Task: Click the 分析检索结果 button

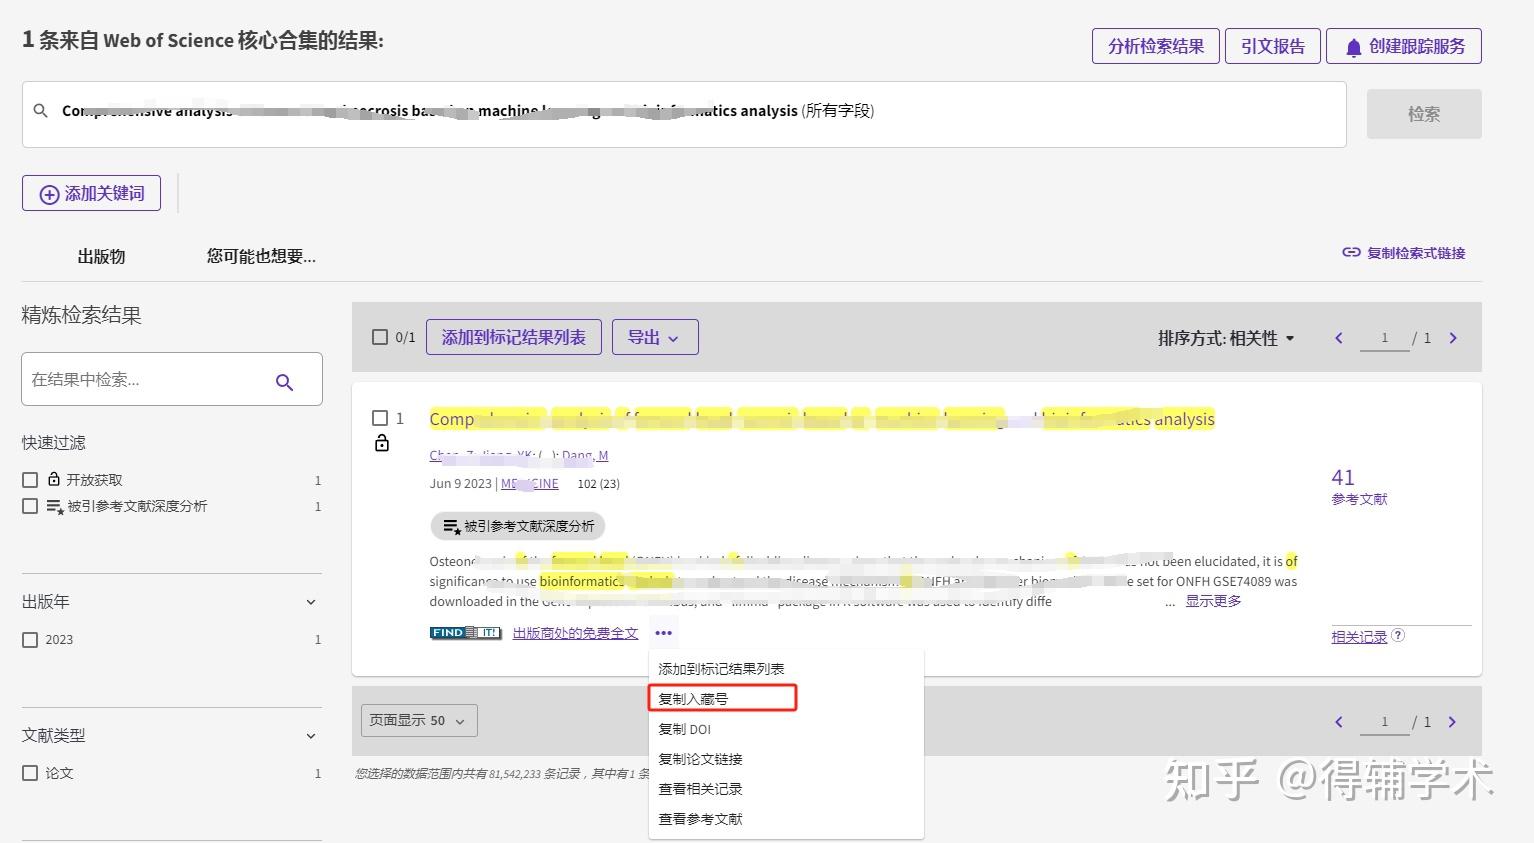Action: point(1155,45)
